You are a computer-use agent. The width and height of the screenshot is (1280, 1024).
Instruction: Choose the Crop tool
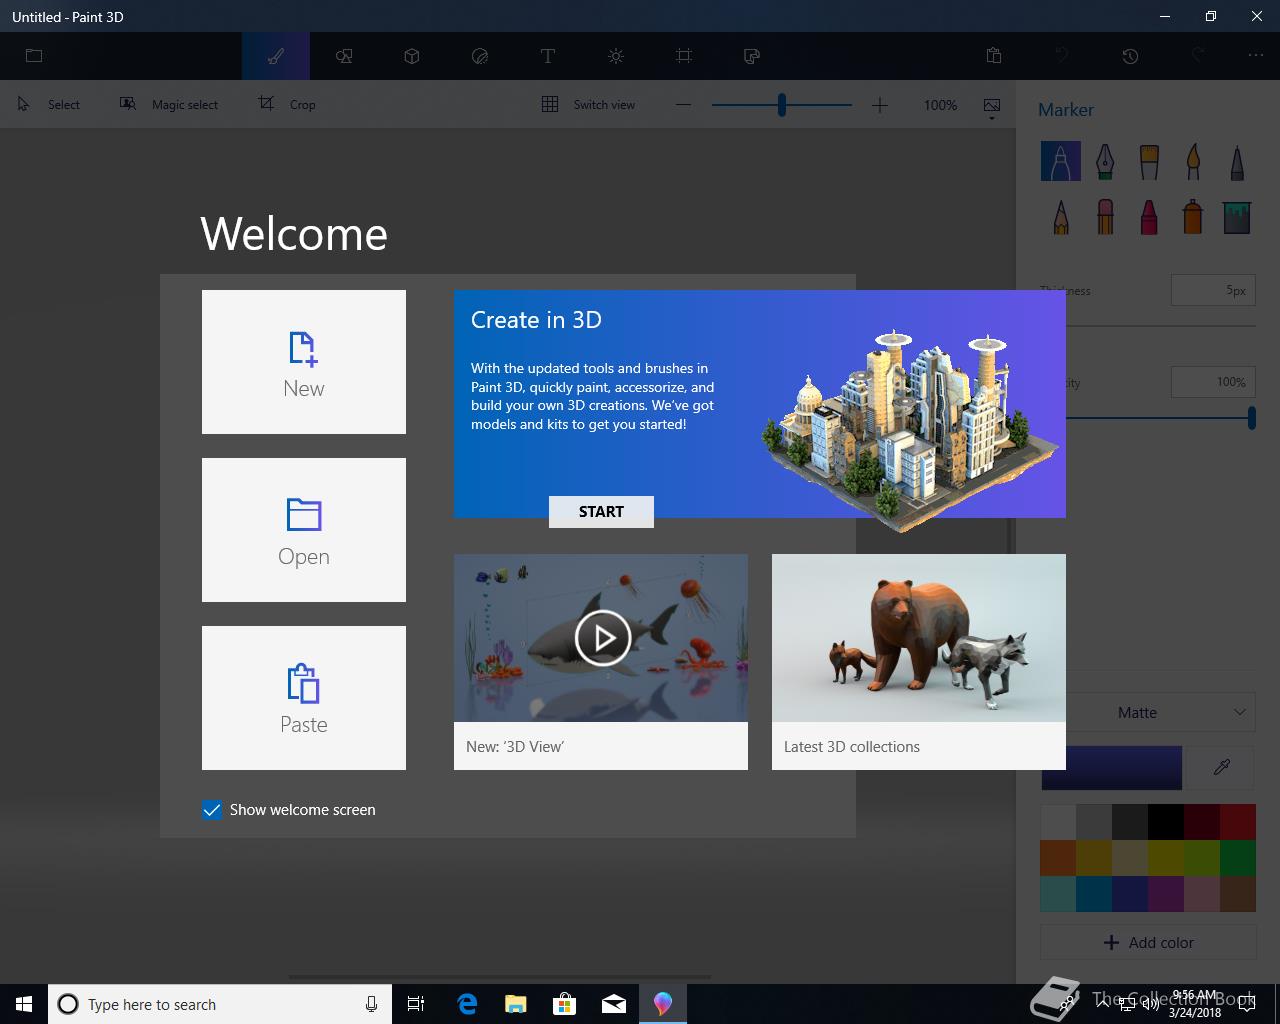(x=287, y=104)
